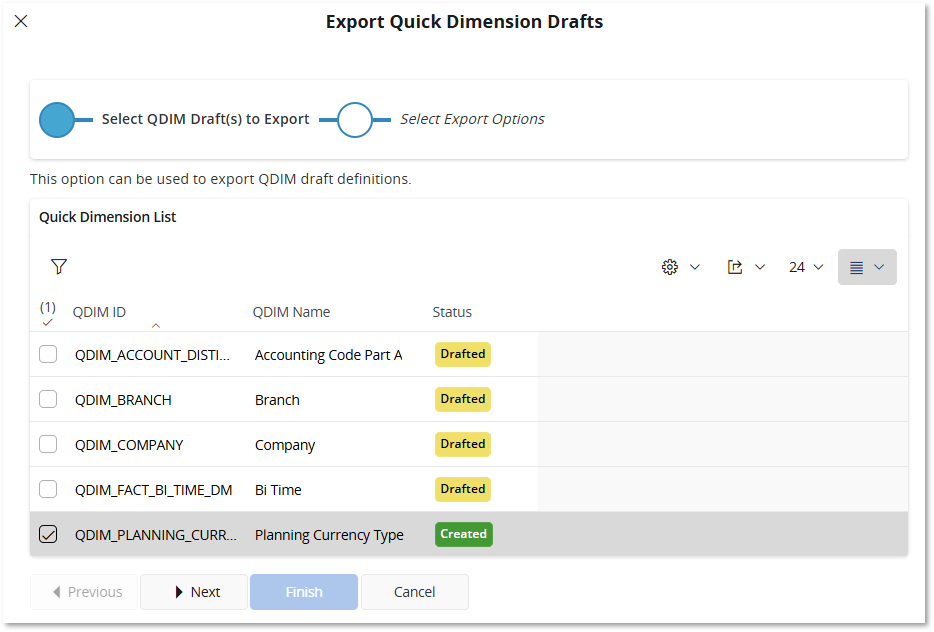
Task: Open the 24 rows page size dropdown
Action: (x=806, y=267)
